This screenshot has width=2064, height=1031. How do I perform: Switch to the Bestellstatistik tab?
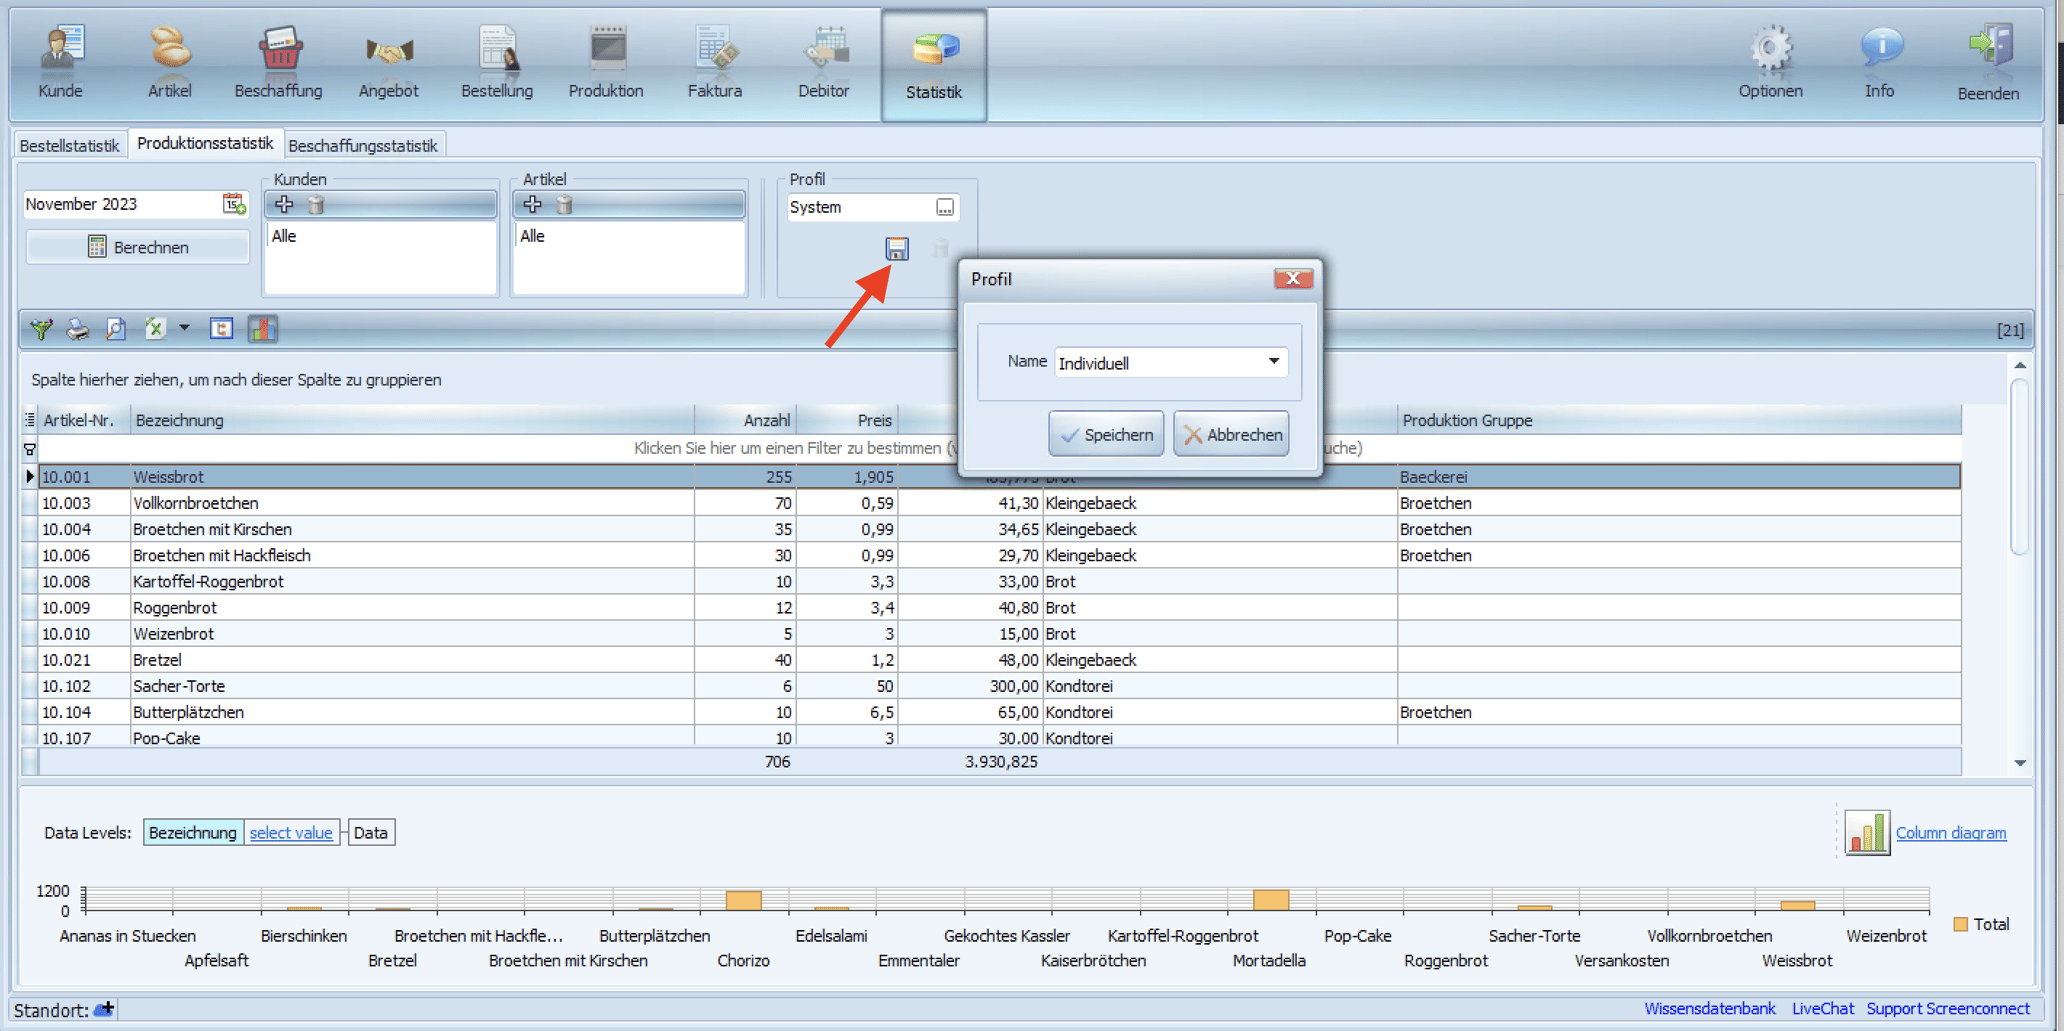69,146
